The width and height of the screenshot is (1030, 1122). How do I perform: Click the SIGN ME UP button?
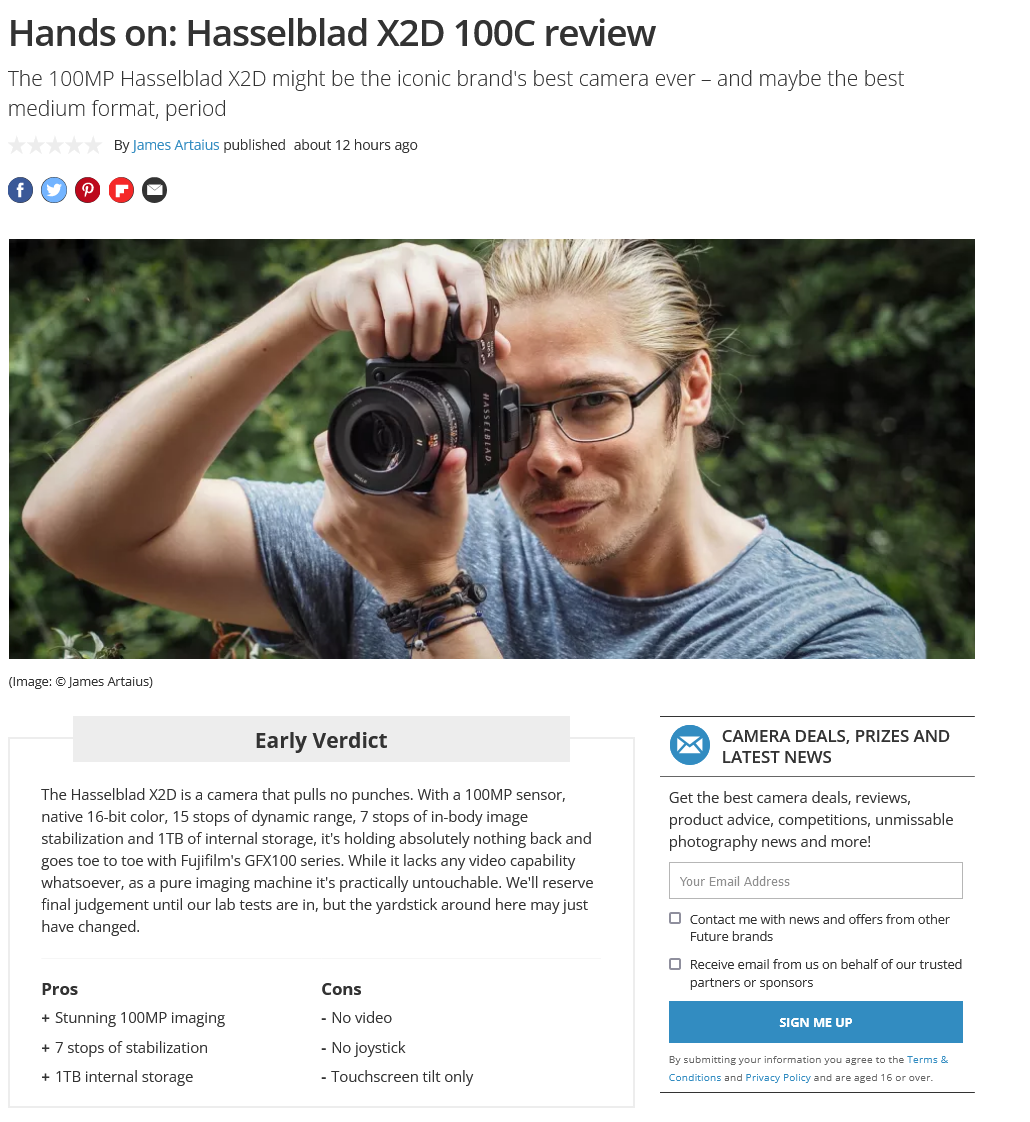pos(815,1023)
